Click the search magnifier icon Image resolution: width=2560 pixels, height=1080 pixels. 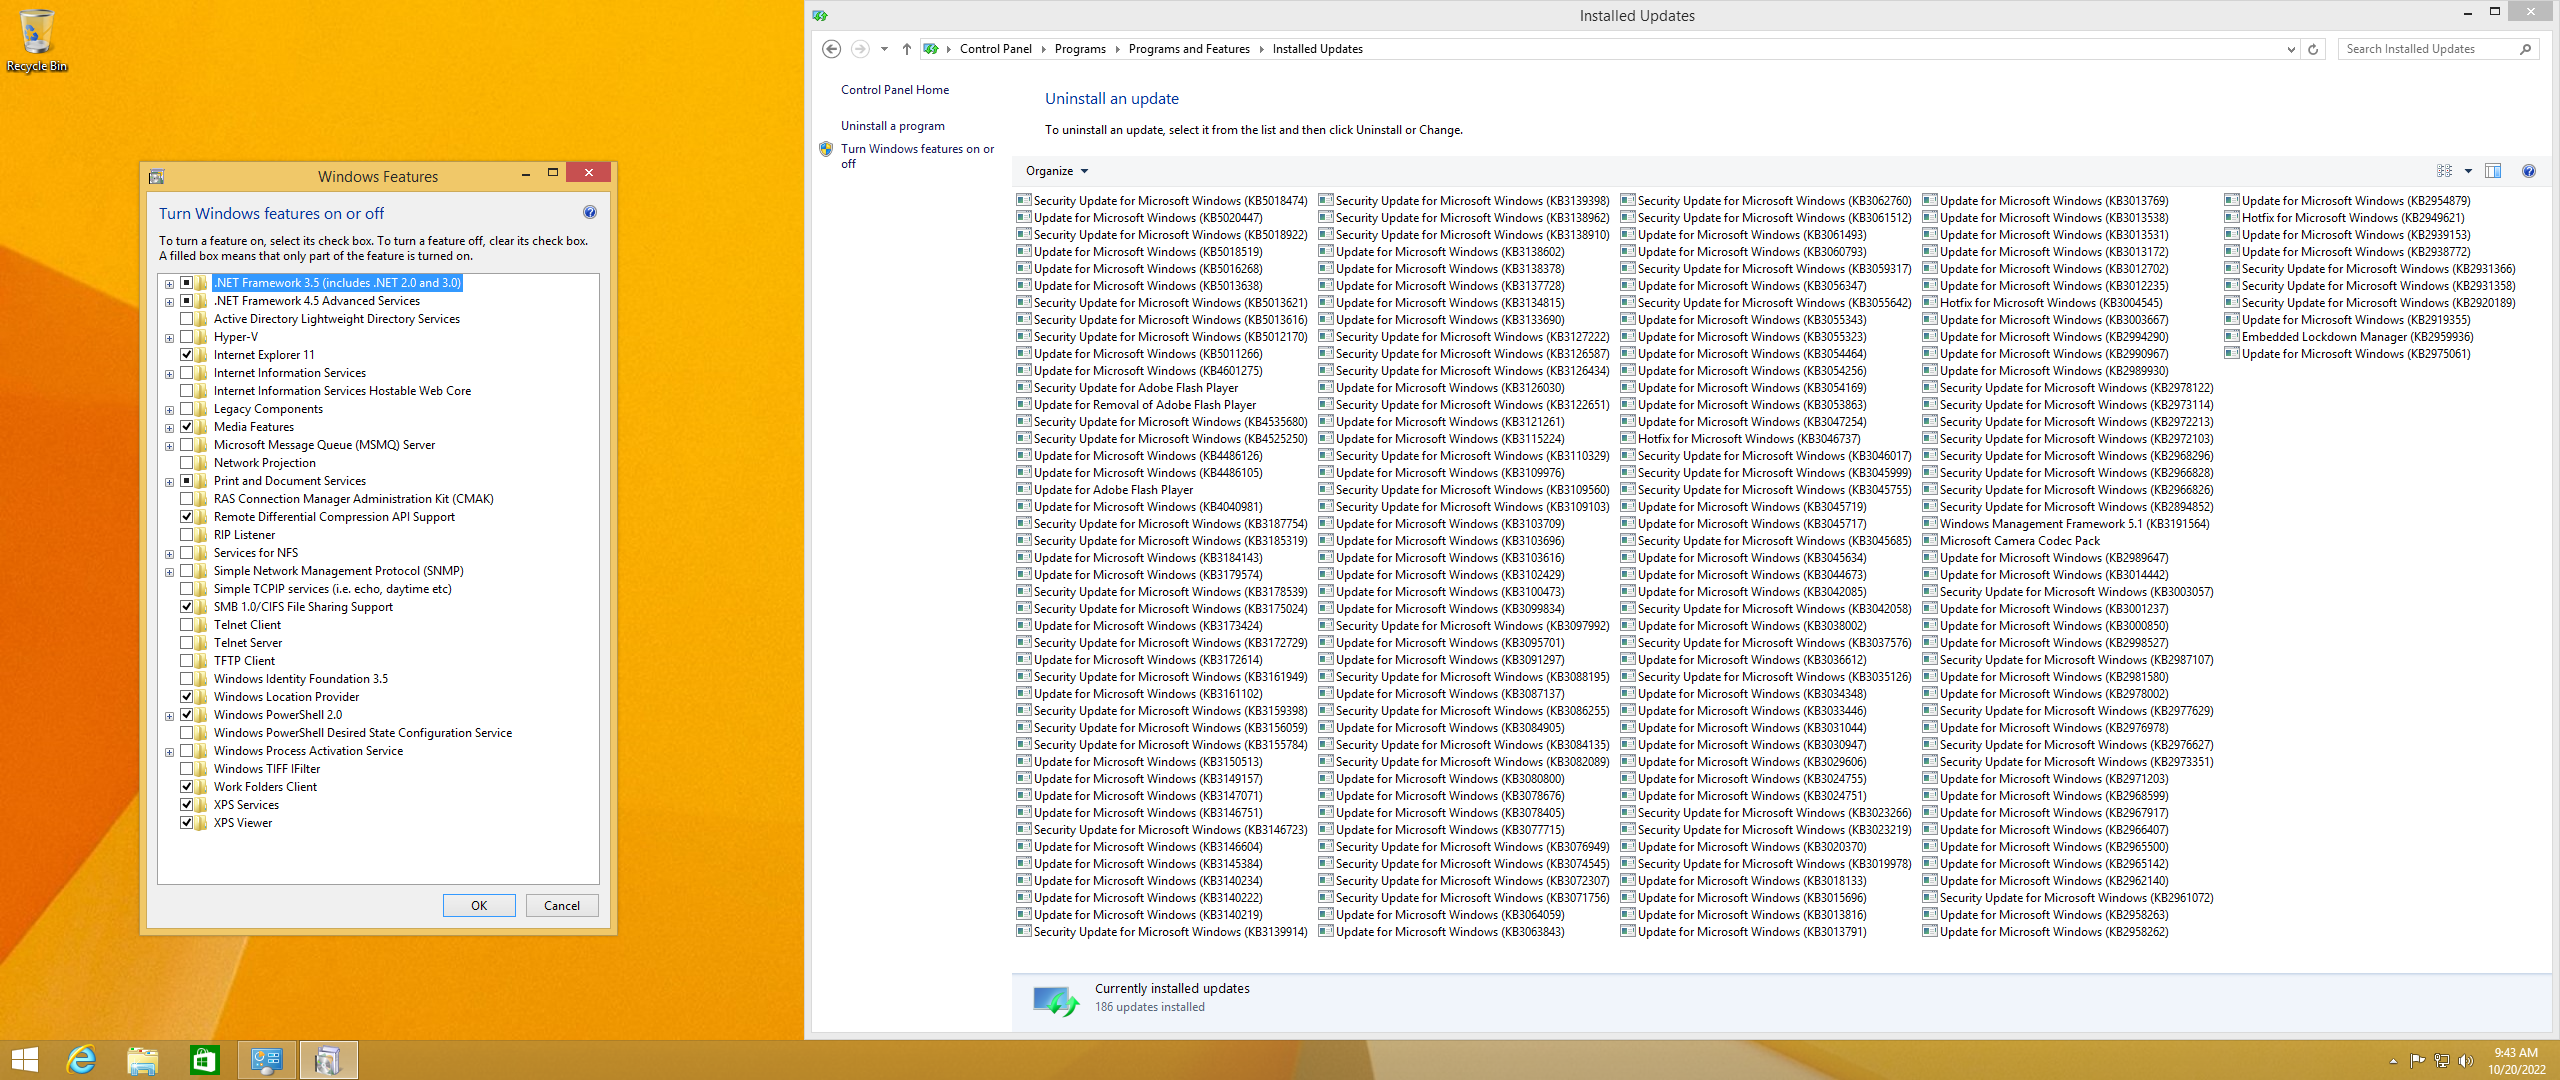tap(2525, 49)
